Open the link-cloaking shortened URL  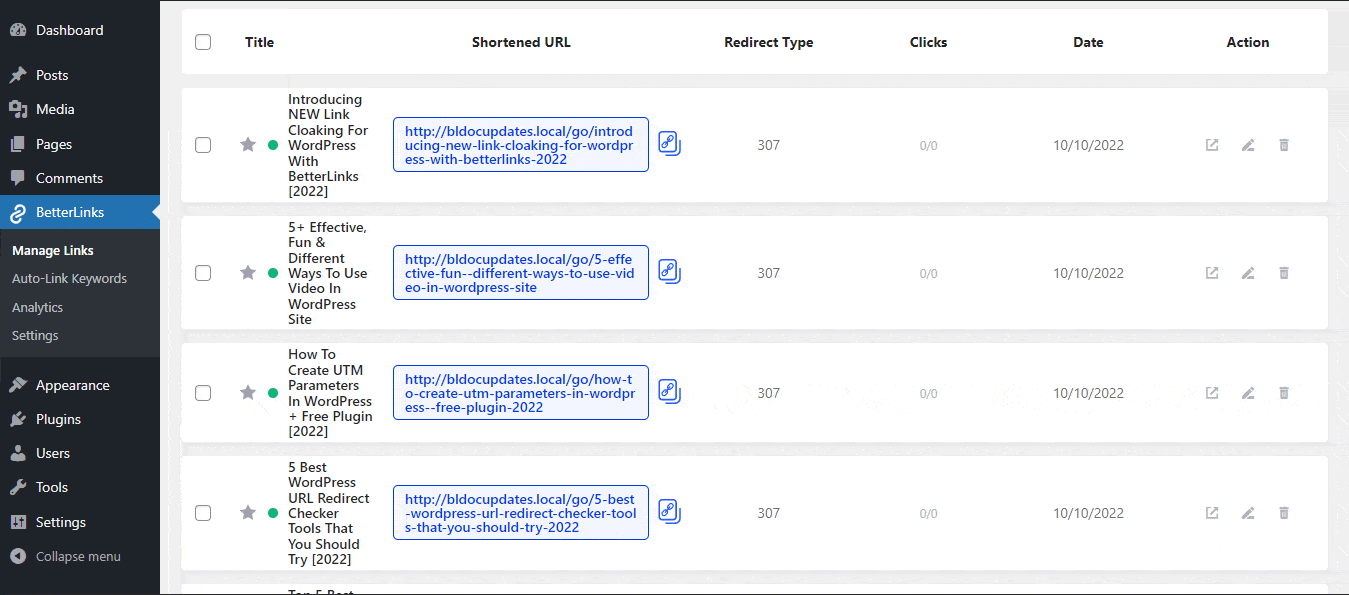point(520,144)
